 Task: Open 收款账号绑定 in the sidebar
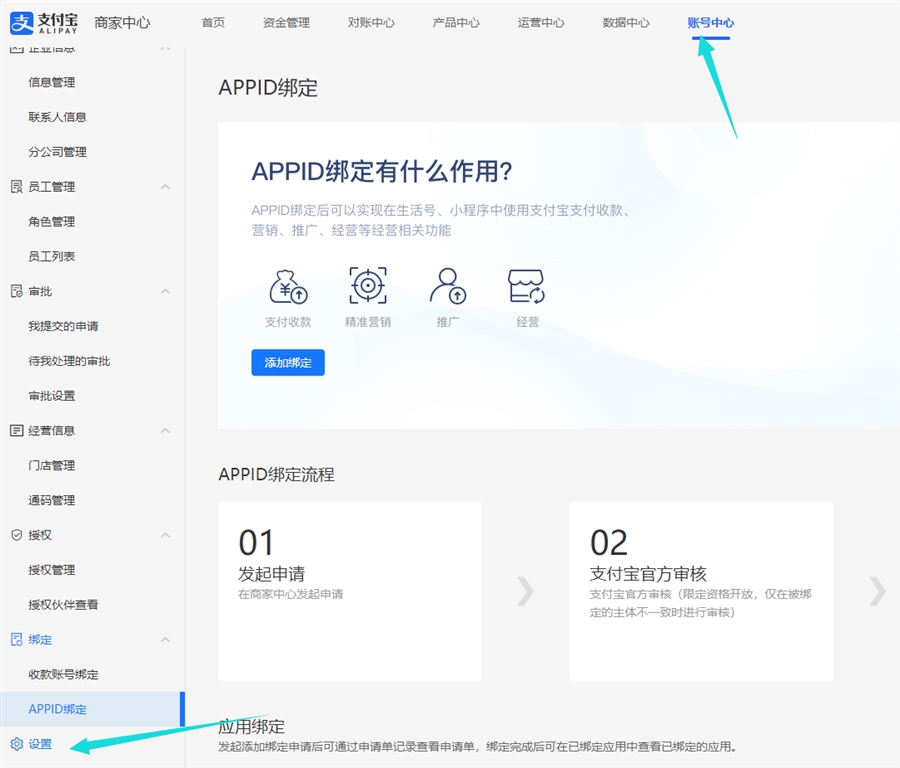63,674
